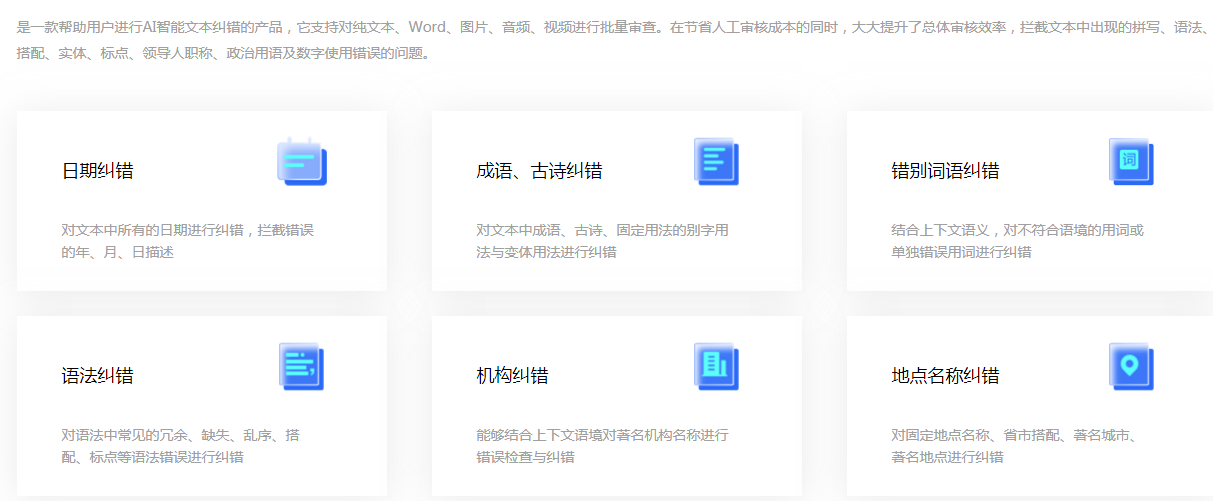Click the 地点名称纠错 description about 省市搭配
Image resolution: width=1213 pixels, height=501 pixels.
[x=1014, y=446]
